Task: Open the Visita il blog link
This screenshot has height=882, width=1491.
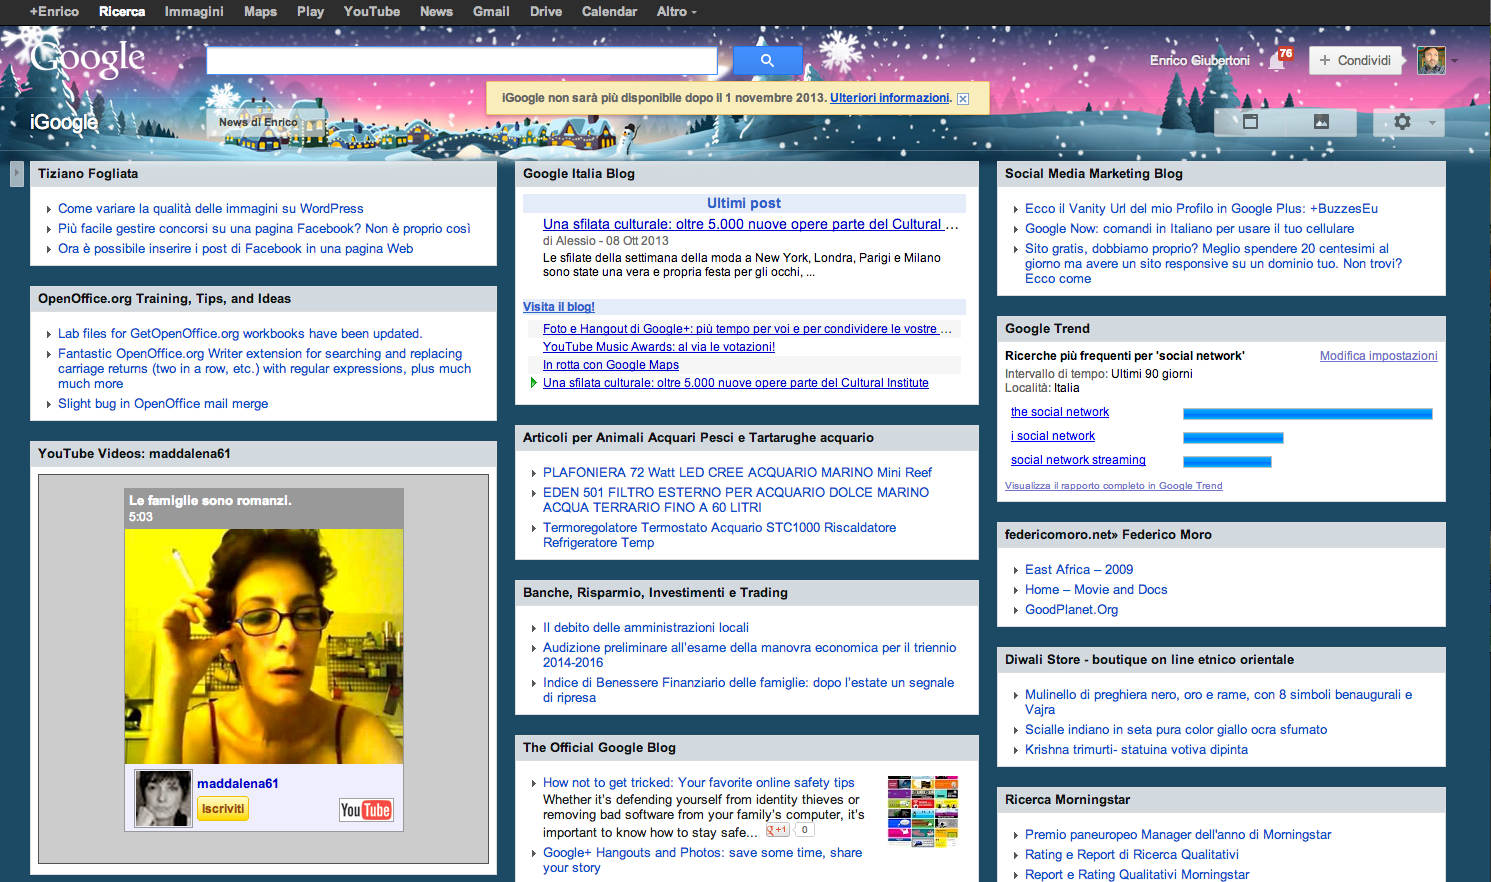Action: pos(559,307)
